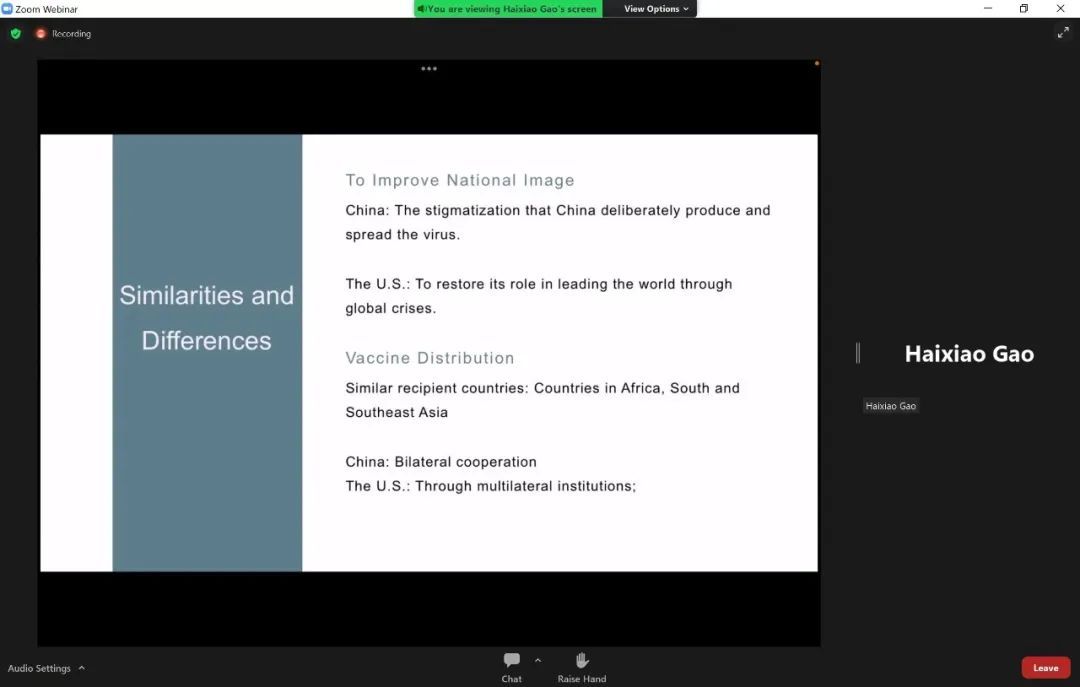Viewport: 1080px width, 687px height.
Task: Click the red Recording indicator icon
Action: pos(41,34)
